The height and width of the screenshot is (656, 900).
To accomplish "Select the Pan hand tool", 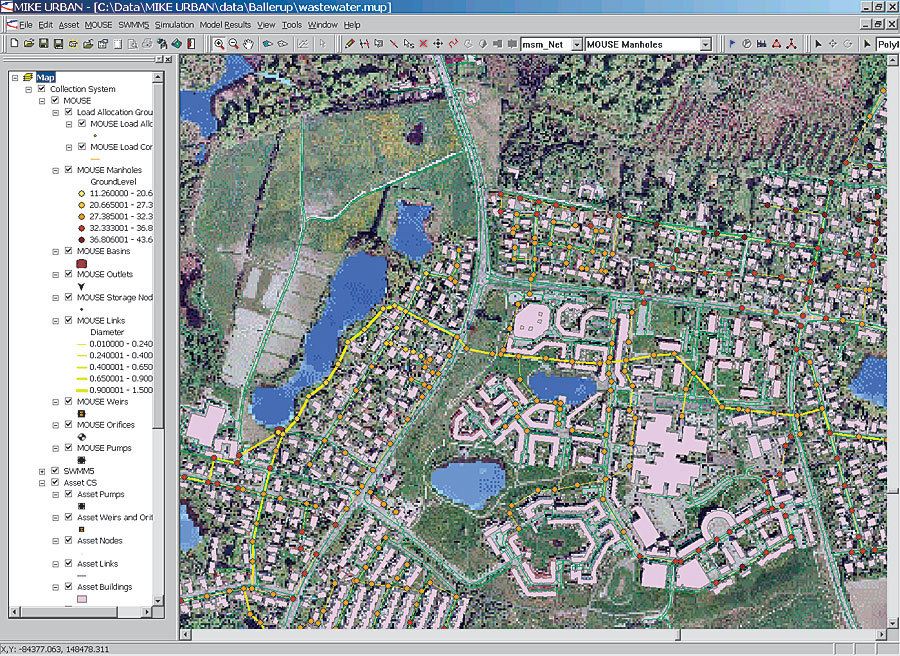I will click(248, 44).
